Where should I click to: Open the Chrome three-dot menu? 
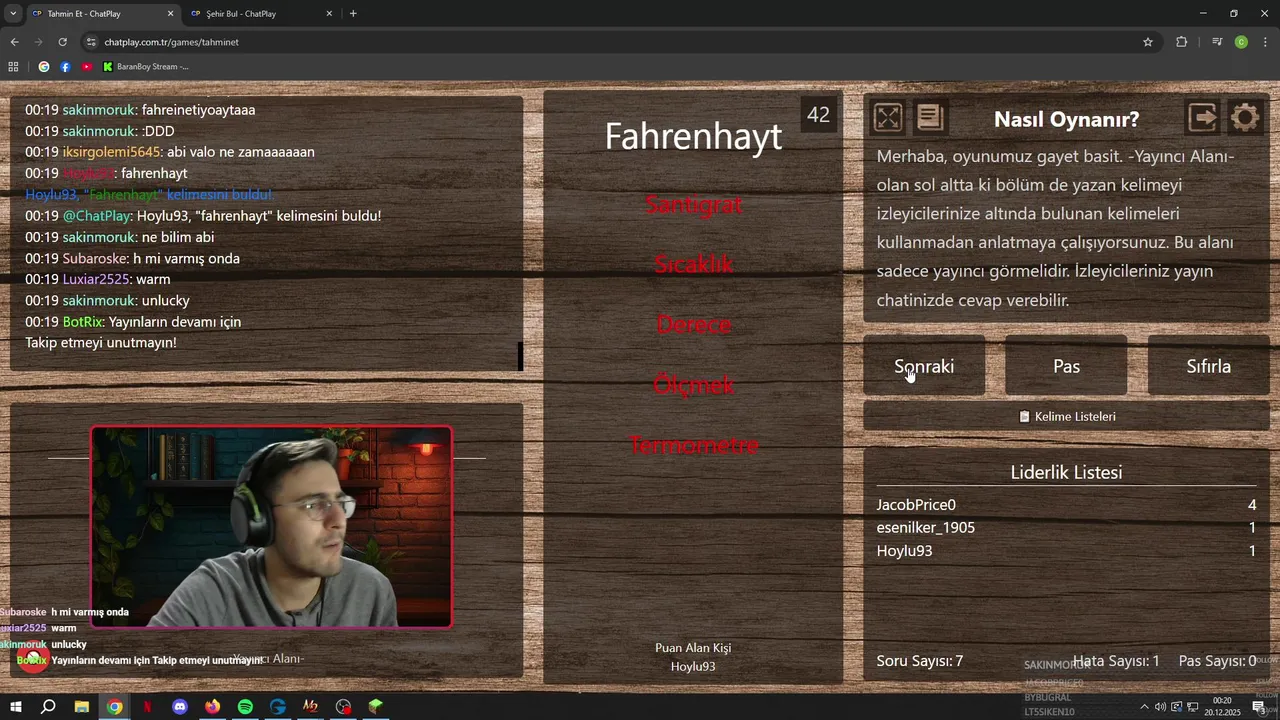point(1266,42)
